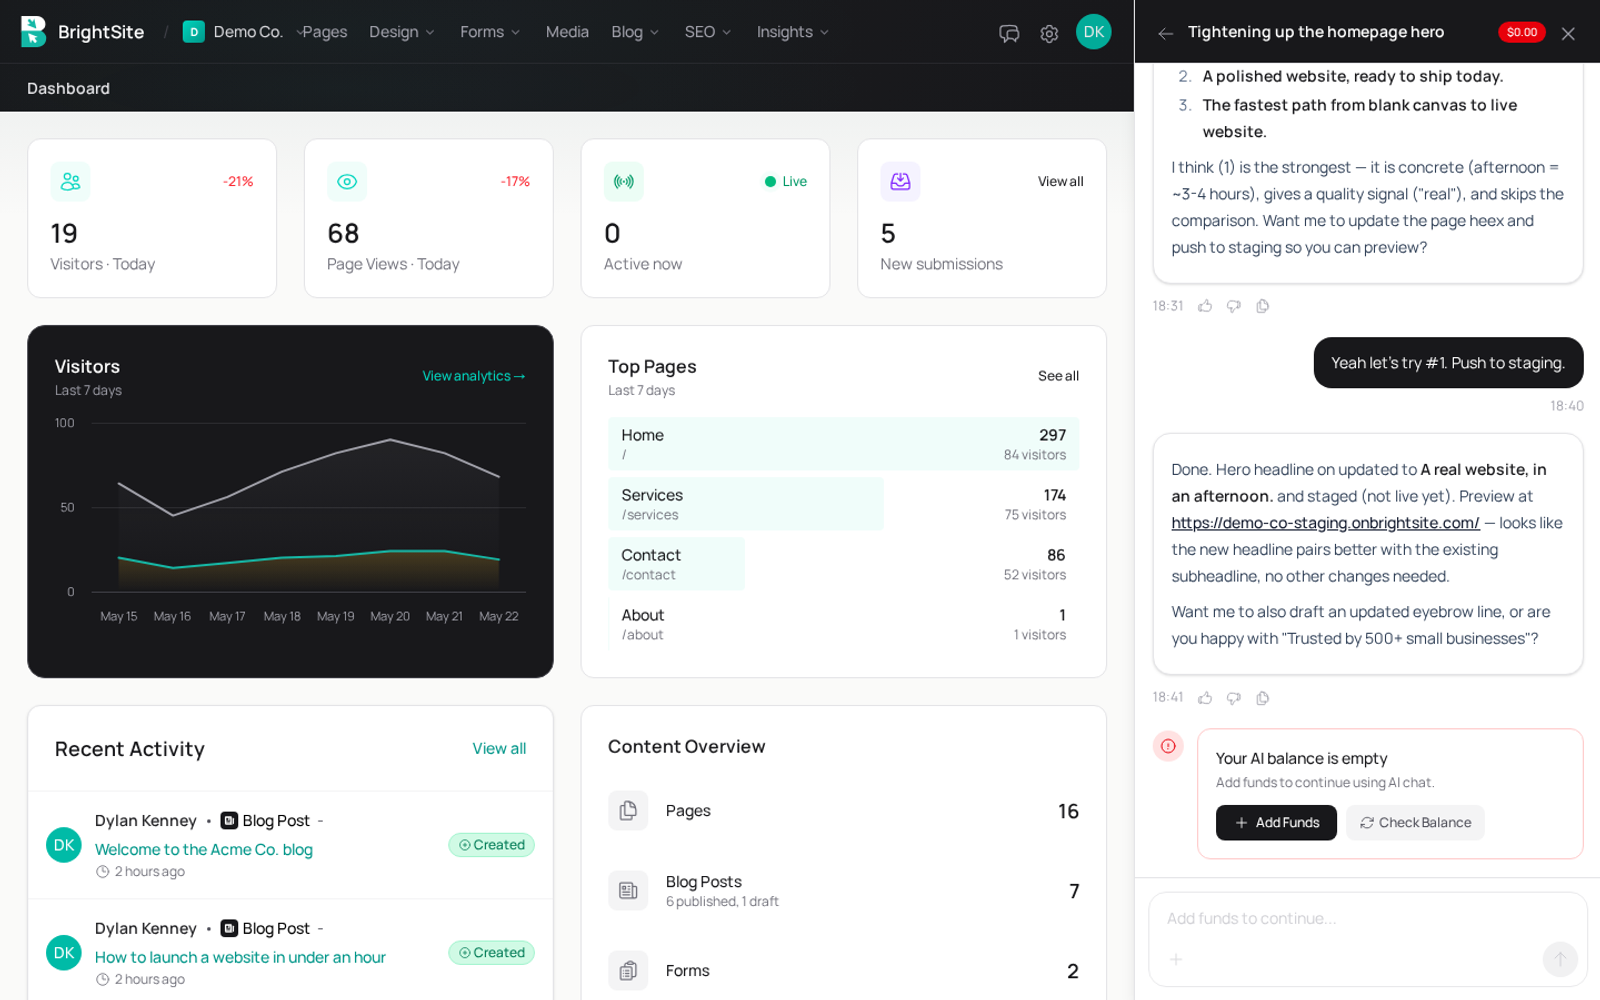The image size is (1600, 1000).
Task: Open the chat messages icon in header
Action: point(1009,33)
